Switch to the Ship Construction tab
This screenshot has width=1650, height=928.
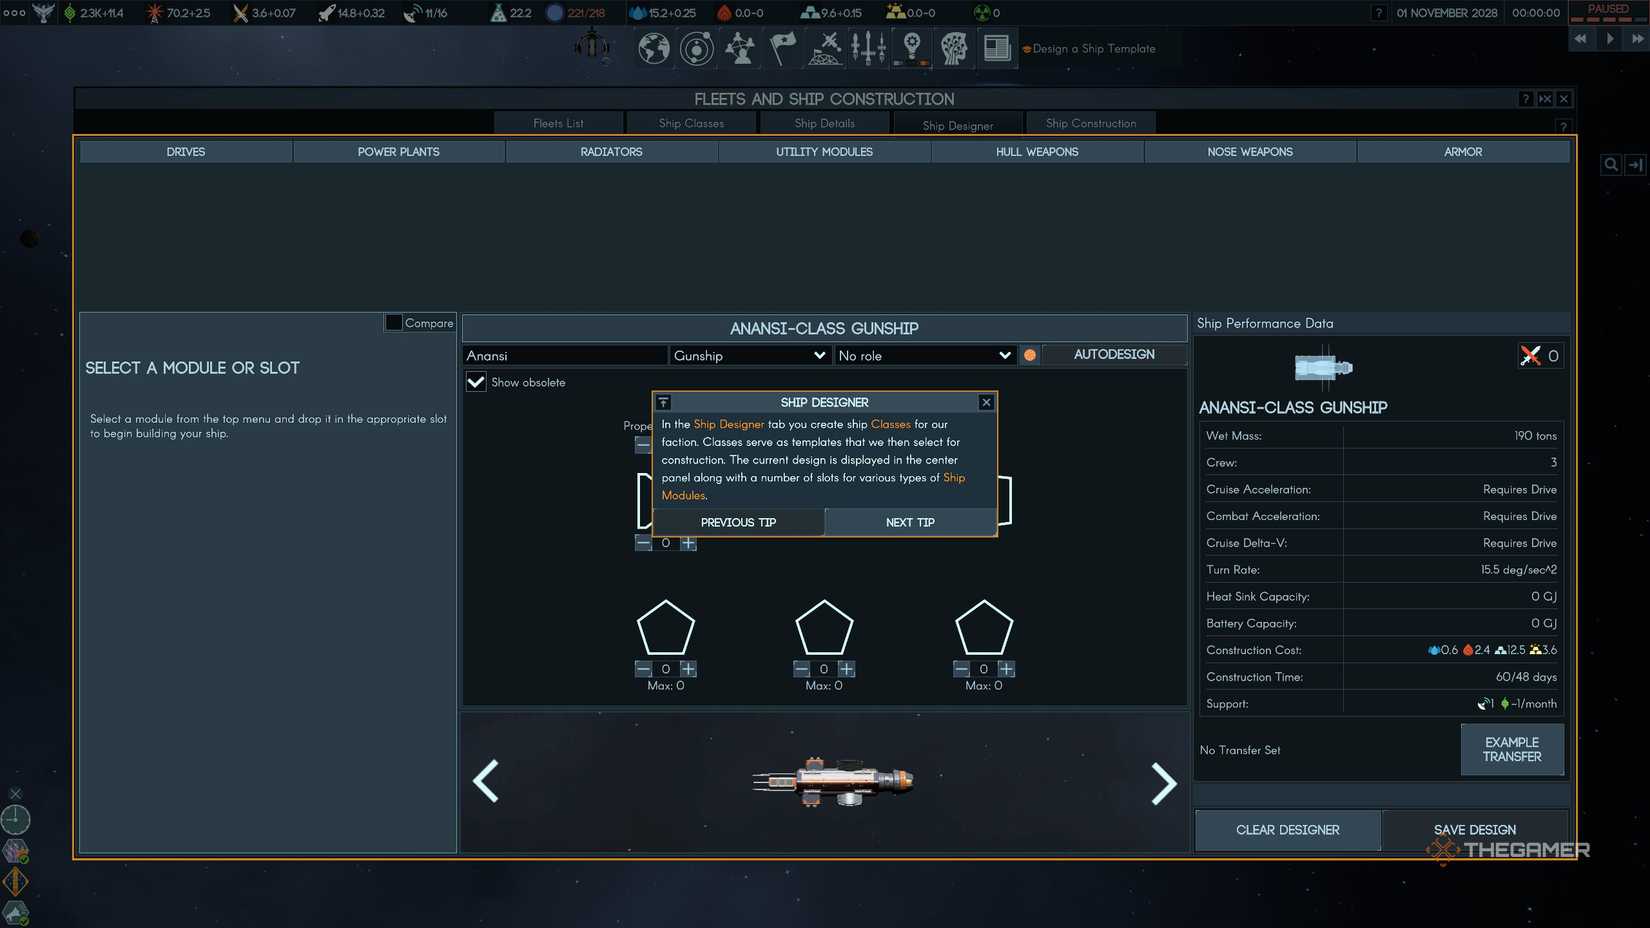[1091, 122]
